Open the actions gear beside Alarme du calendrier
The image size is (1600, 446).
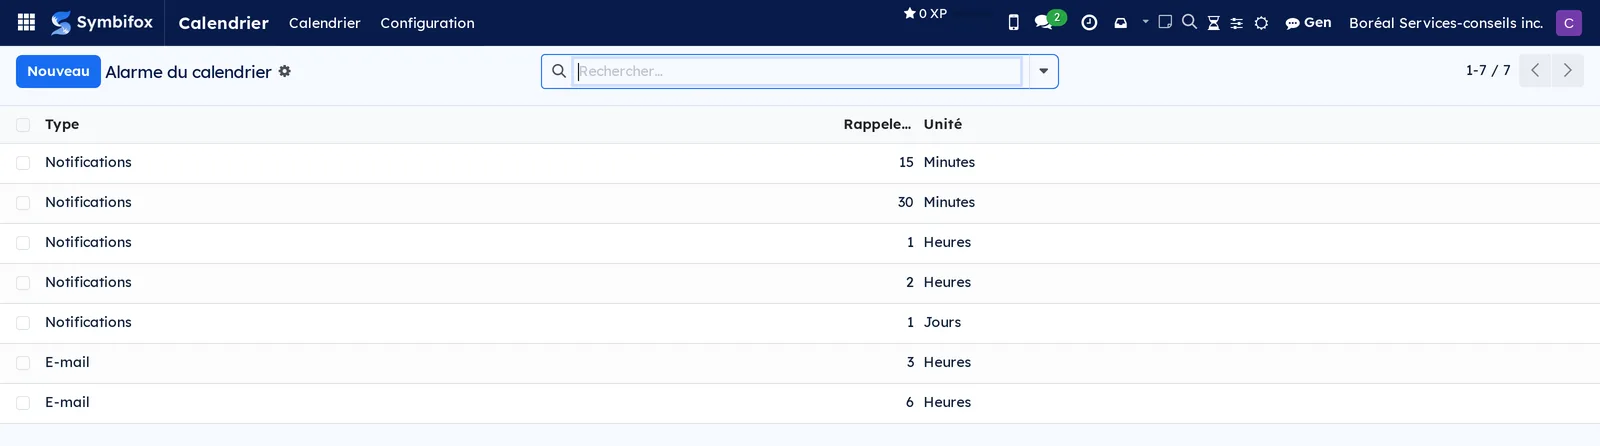click(285, 71)
